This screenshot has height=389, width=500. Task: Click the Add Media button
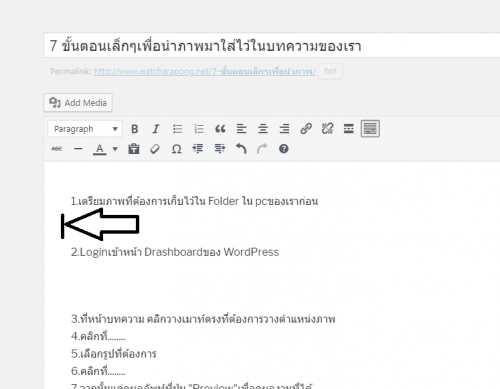(x=78, y=103)
